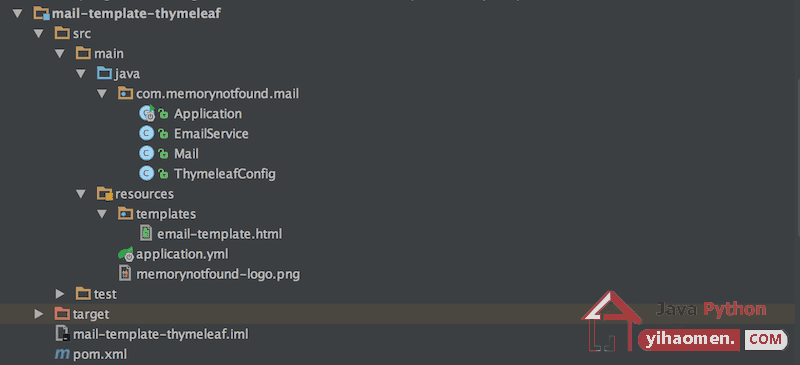This screenshot has height=365, width=800.
Task: Select the main folder item
Action: click(109, 54)
